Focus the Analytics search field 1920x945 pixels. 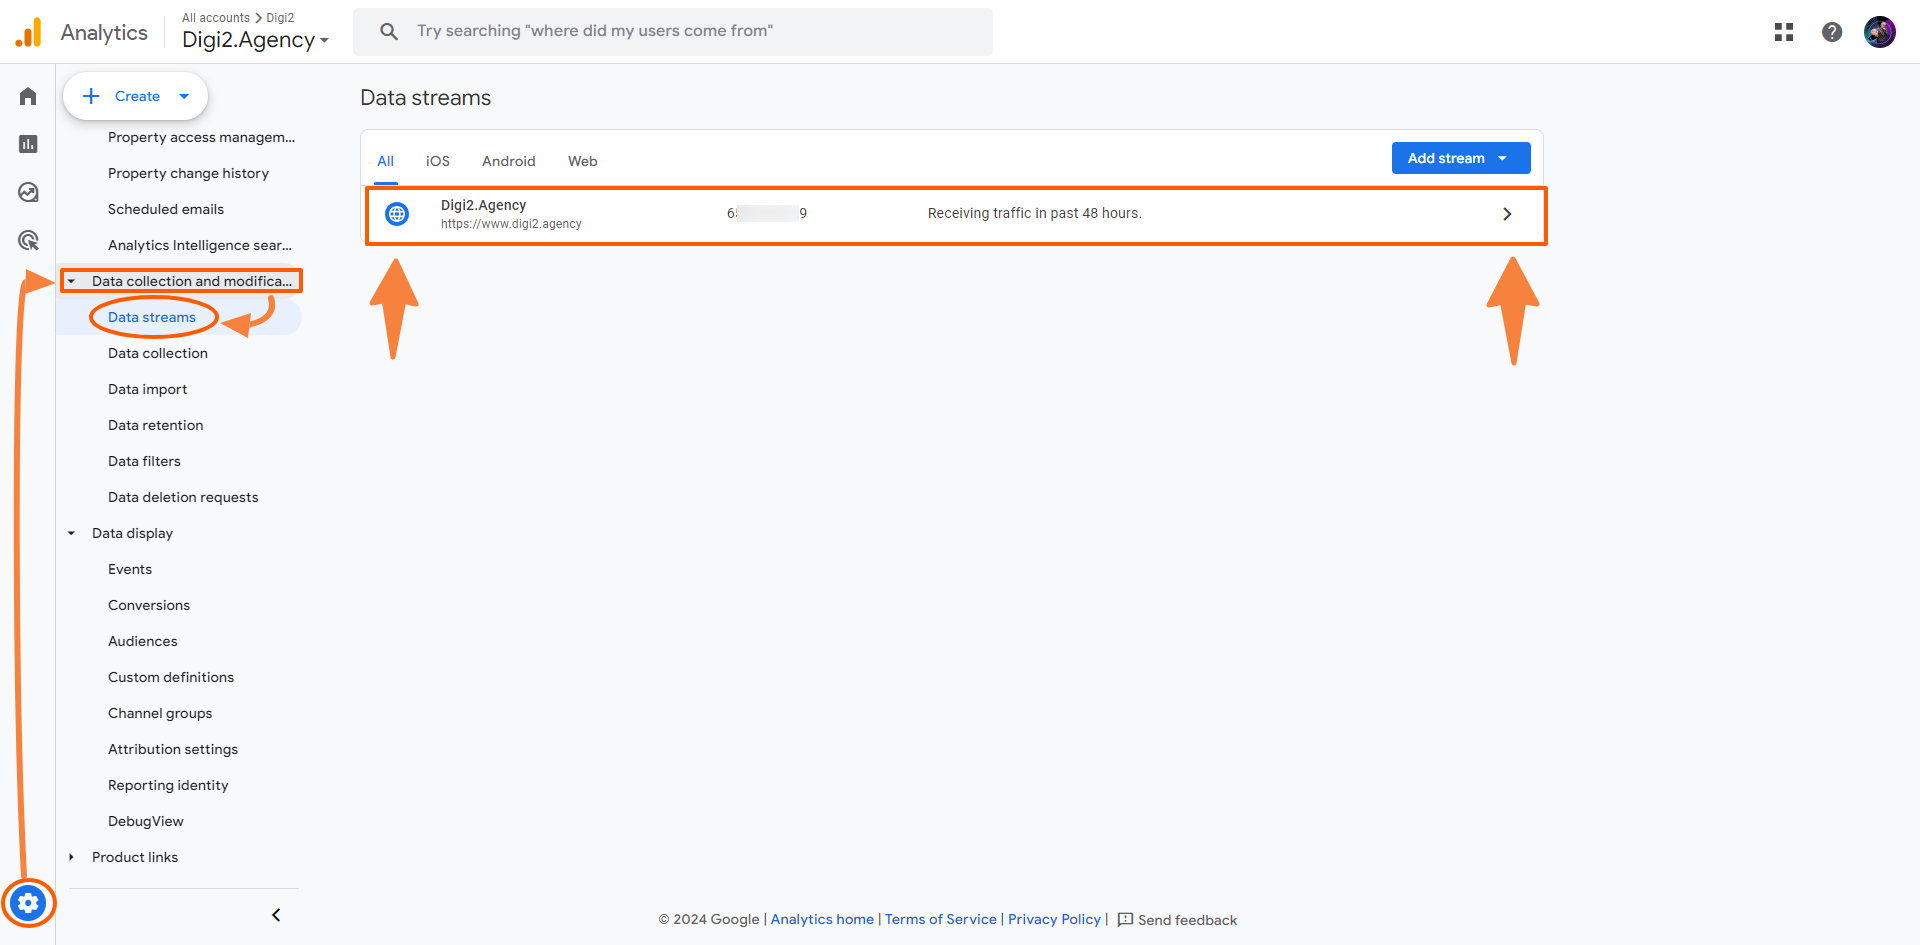[673, 31]
